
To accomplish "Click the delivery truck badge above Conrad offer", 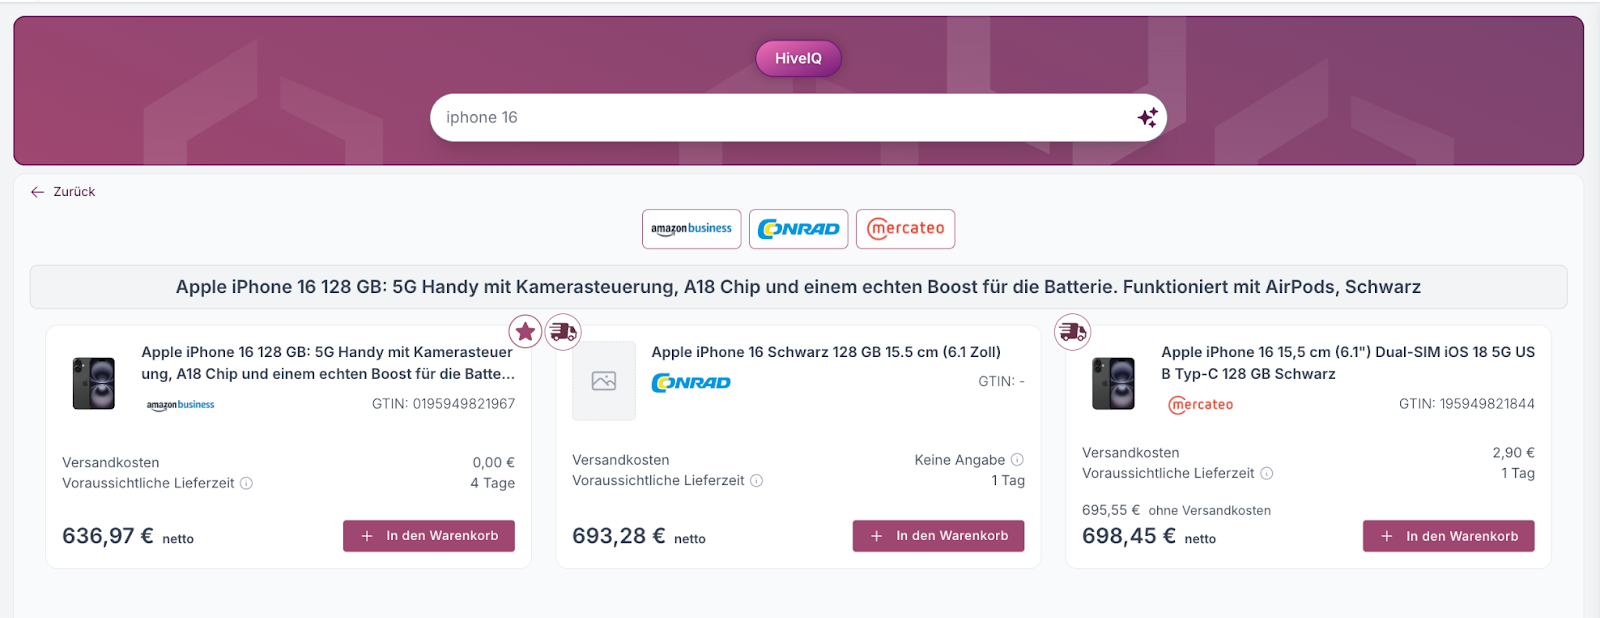I will [x=563, y=331].
